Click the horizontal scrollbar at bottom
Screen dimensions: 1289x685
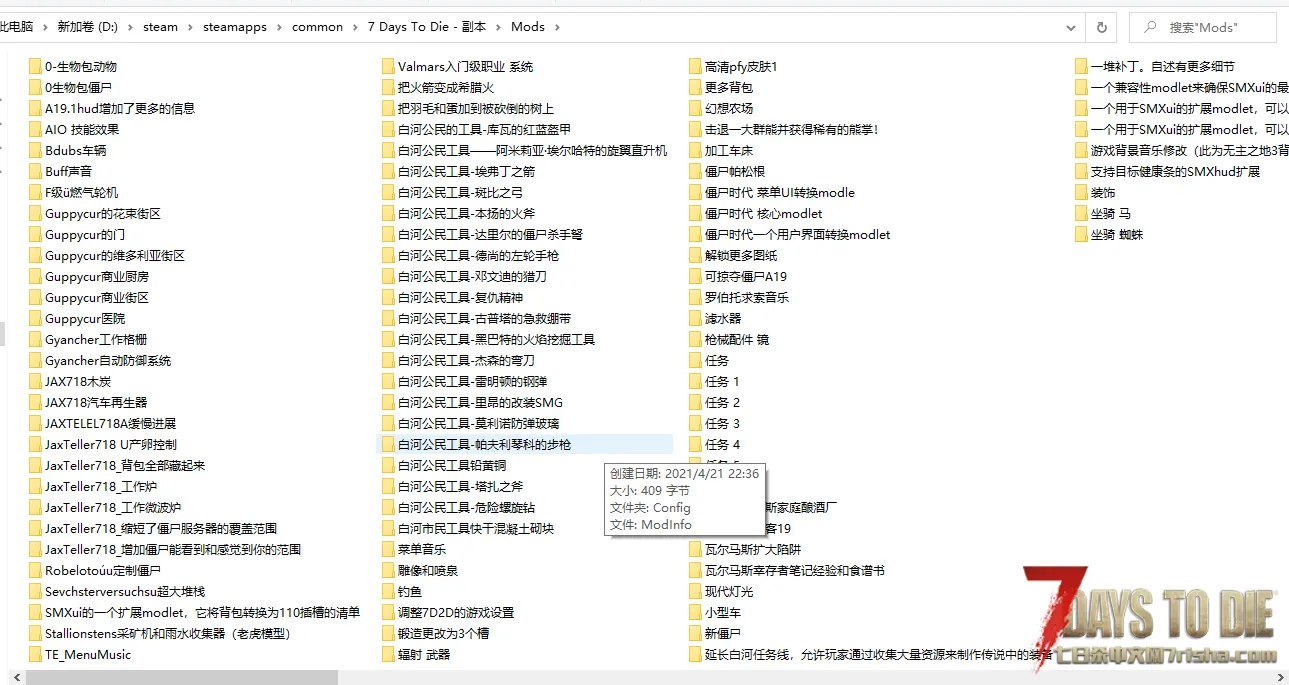(x=183, y=677)
